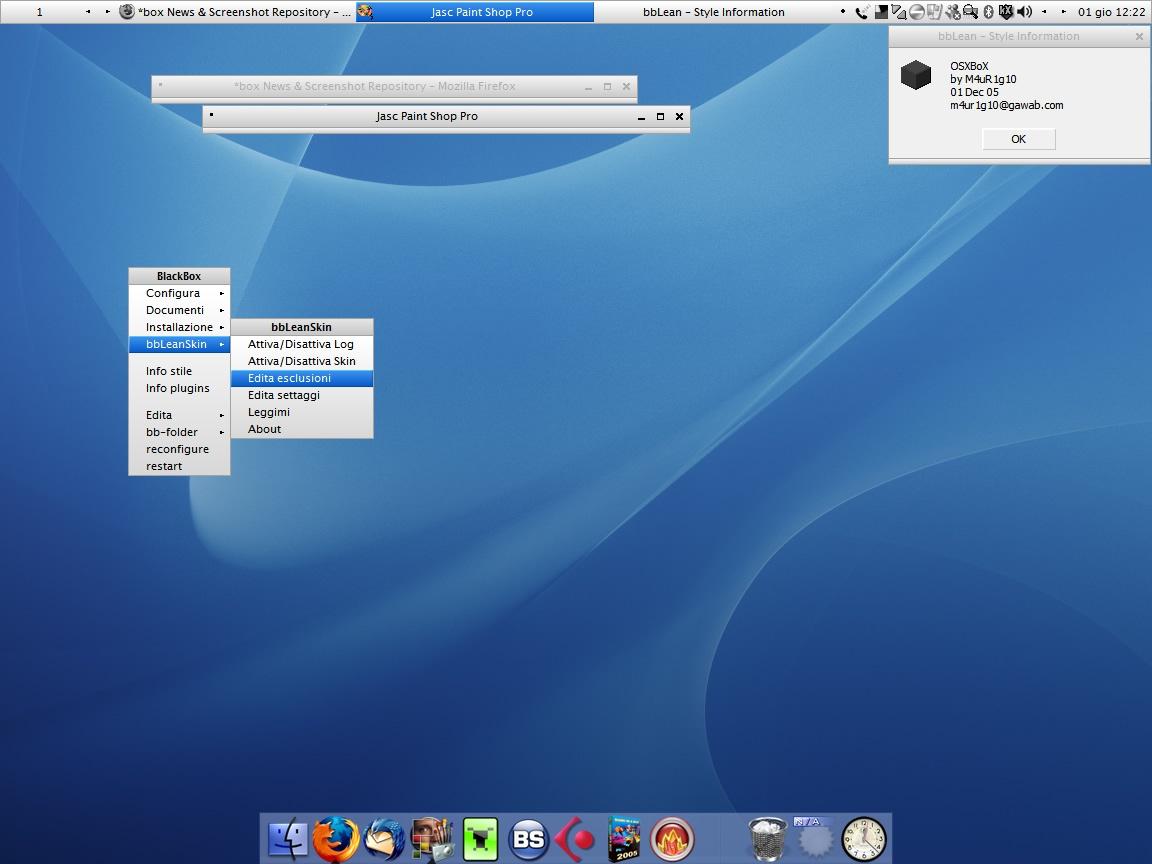Viewport: 1152px width, 864px height.
Task: Close the bbLean Style Information window
Action: [1139, 36]
